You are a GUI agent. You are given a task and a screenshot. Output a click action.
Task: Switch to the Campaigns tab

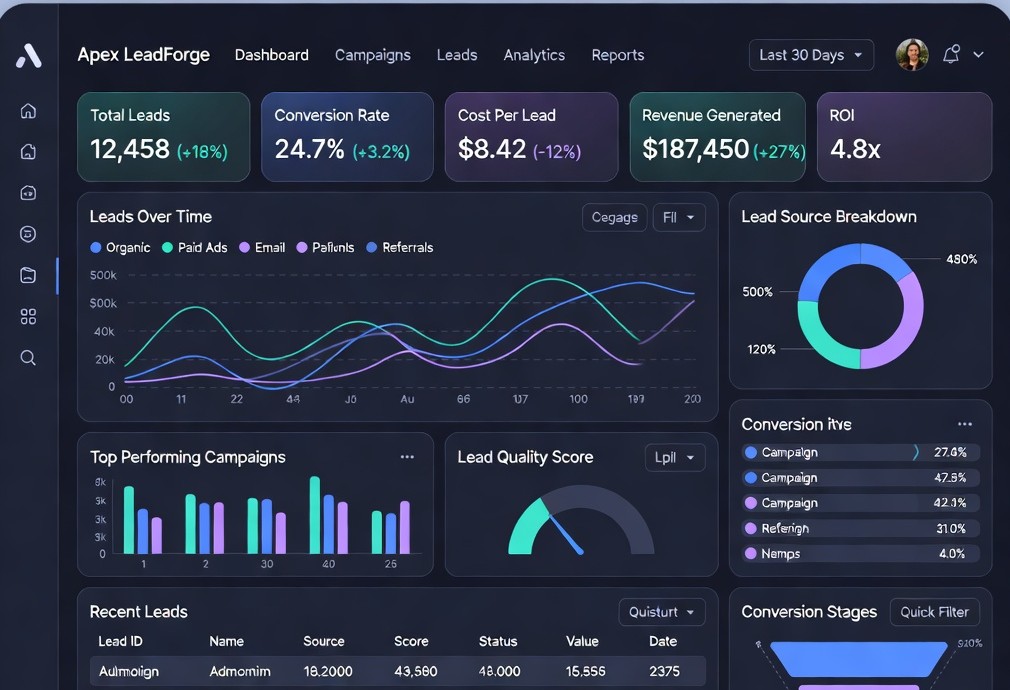point(372,55)
